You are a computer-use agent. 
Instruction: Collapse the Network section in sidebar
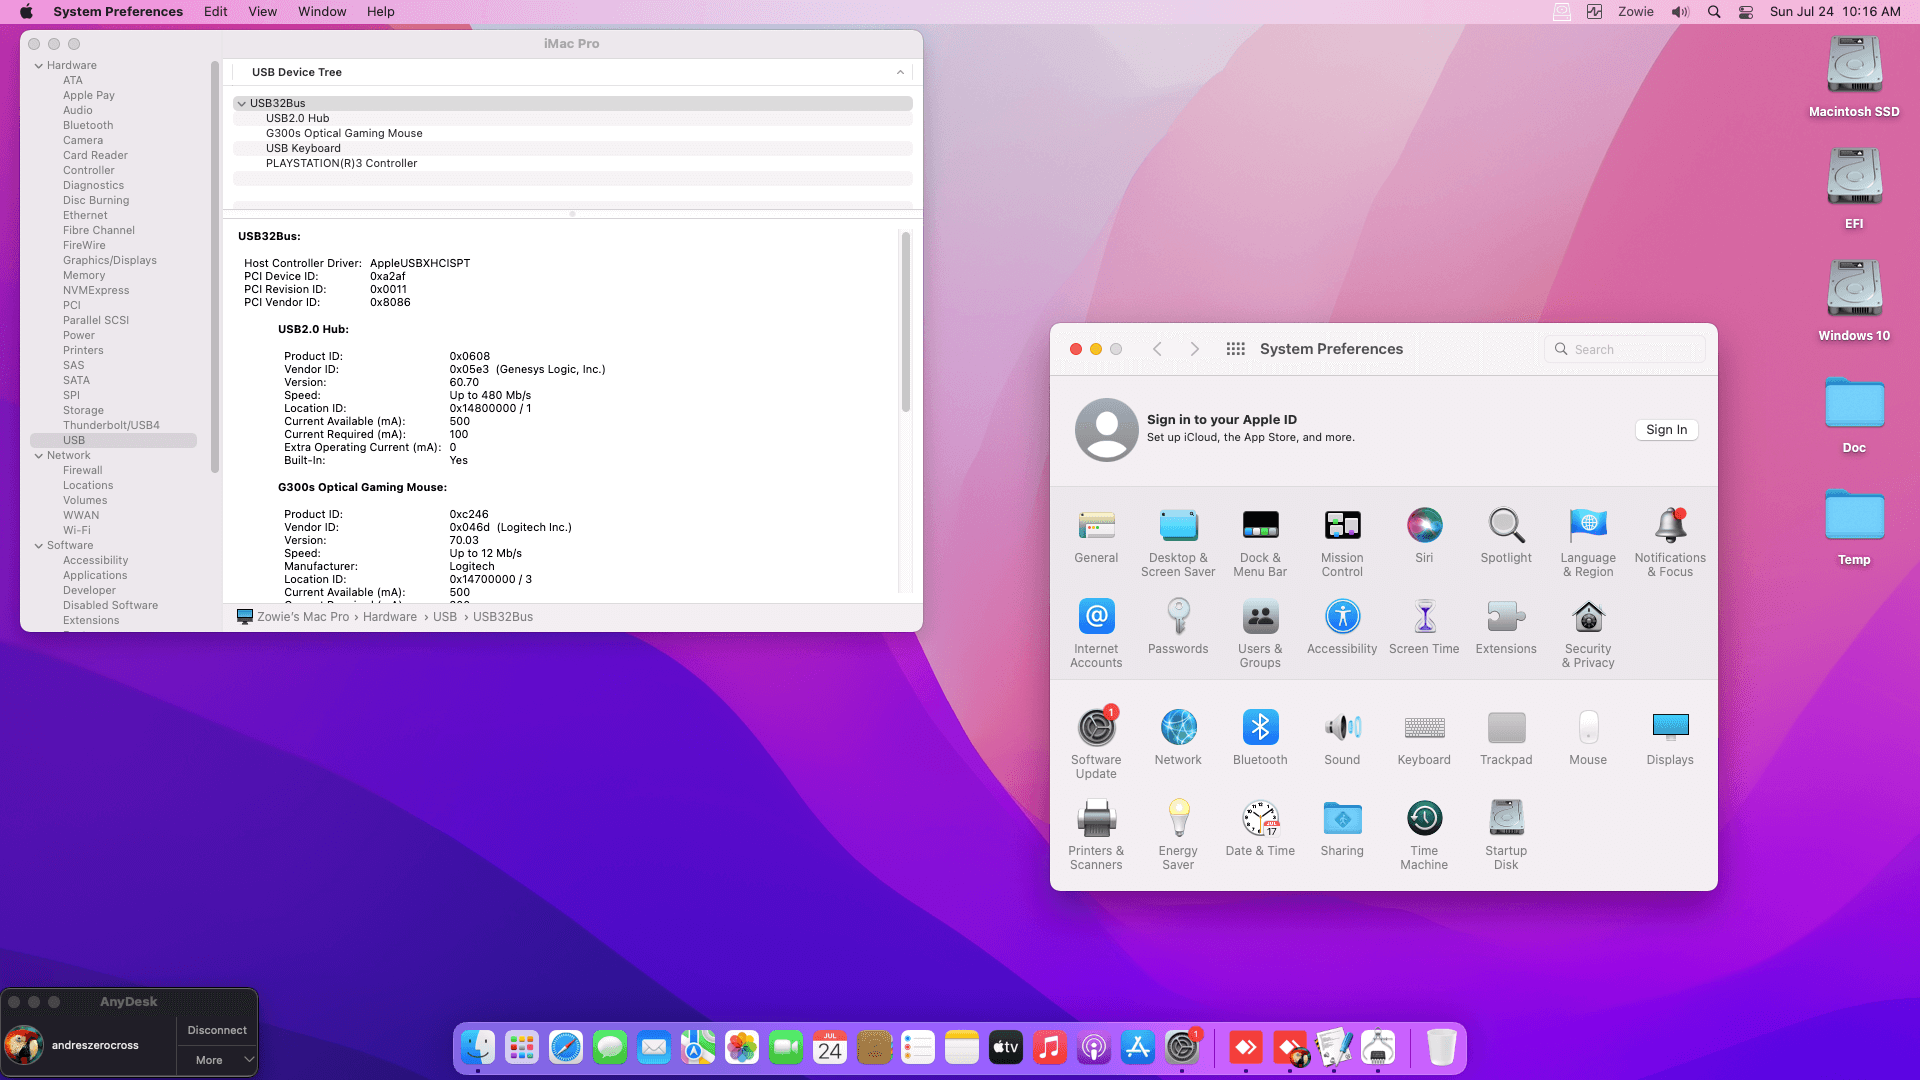pyautogui.click(x=39, y=456)
